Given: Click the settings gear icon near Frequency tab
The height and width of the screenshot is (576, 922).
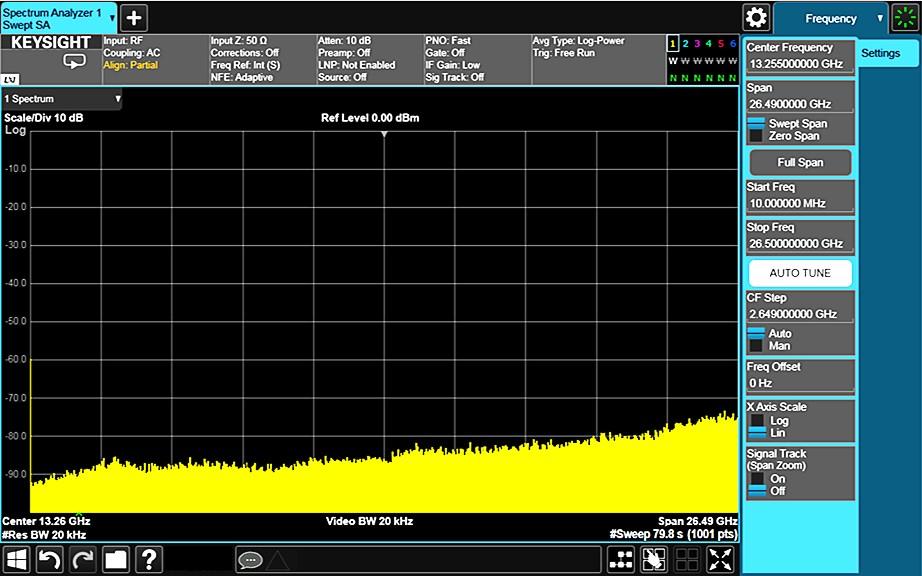Looking at the screenshot, I should pyautogui.click(x=757, y=17).
